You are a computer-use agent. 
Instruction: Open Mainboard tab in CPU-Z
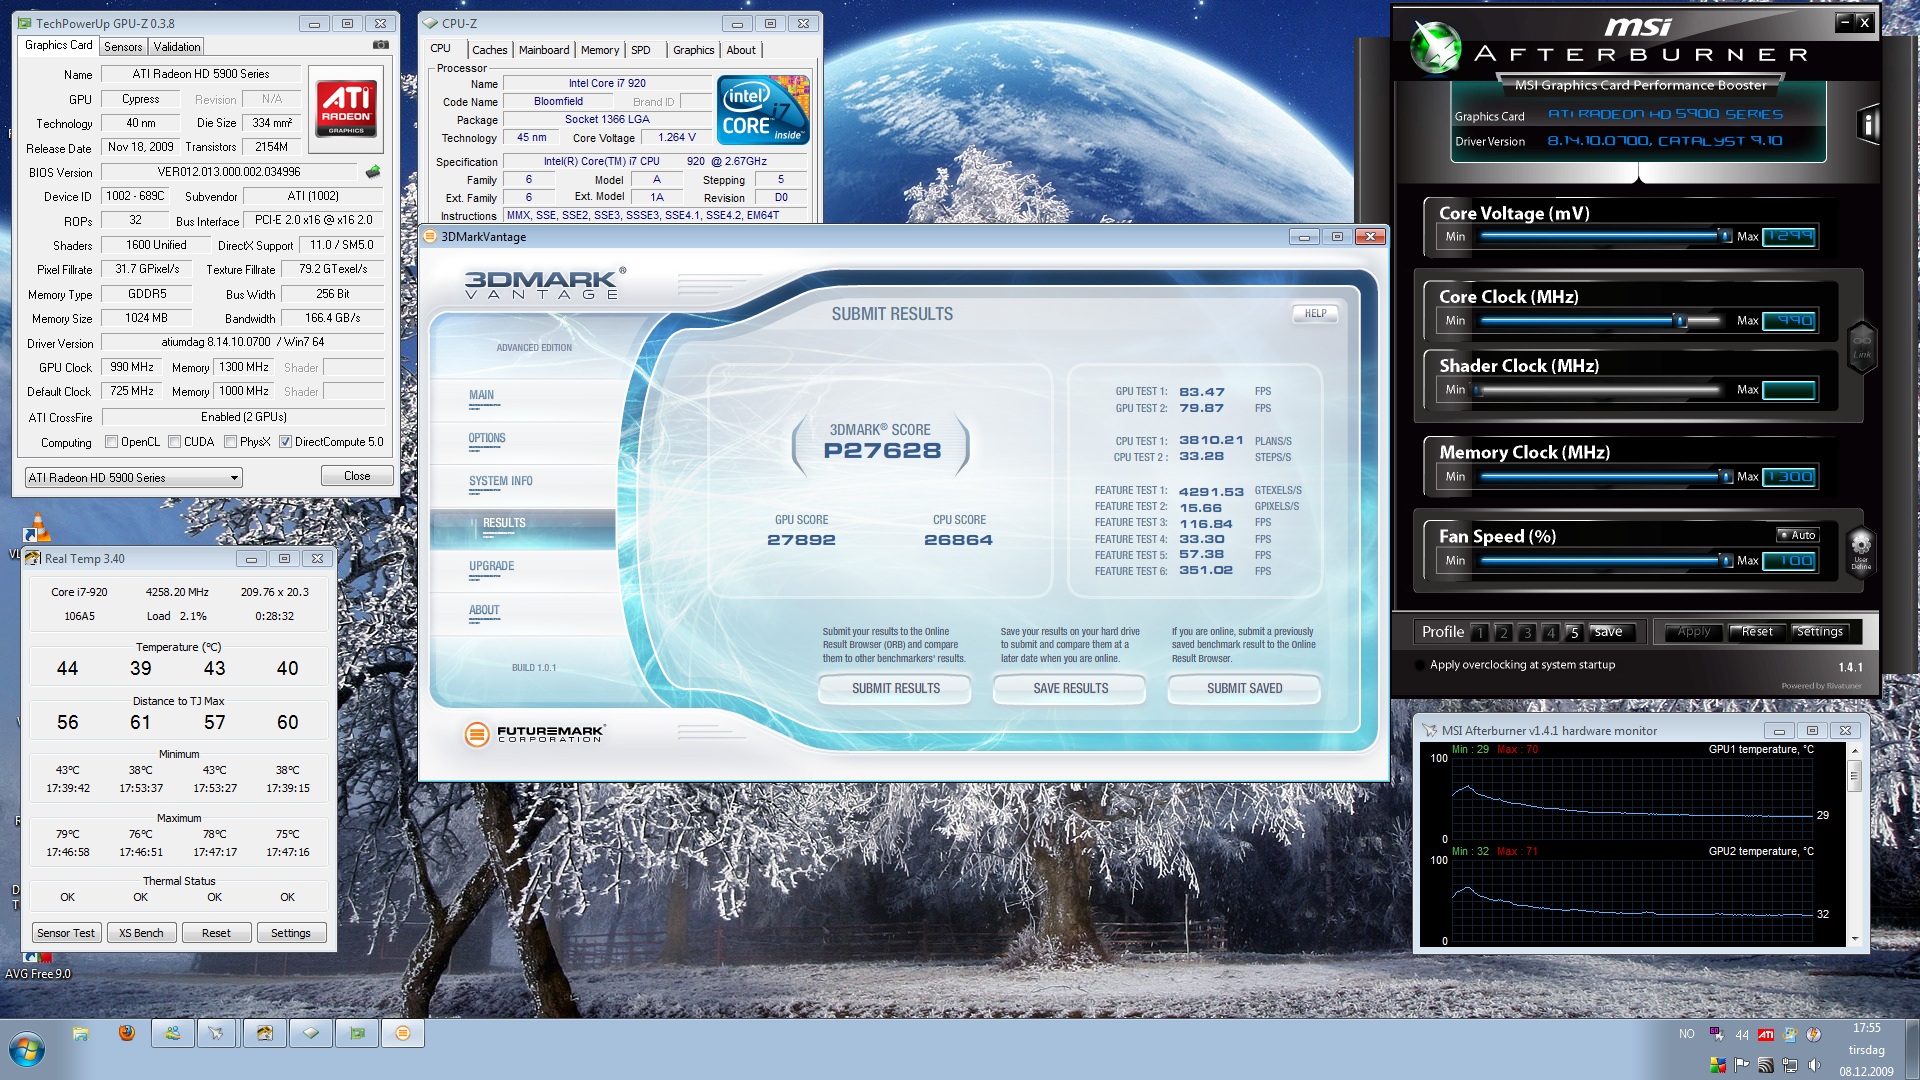(544, 50)
